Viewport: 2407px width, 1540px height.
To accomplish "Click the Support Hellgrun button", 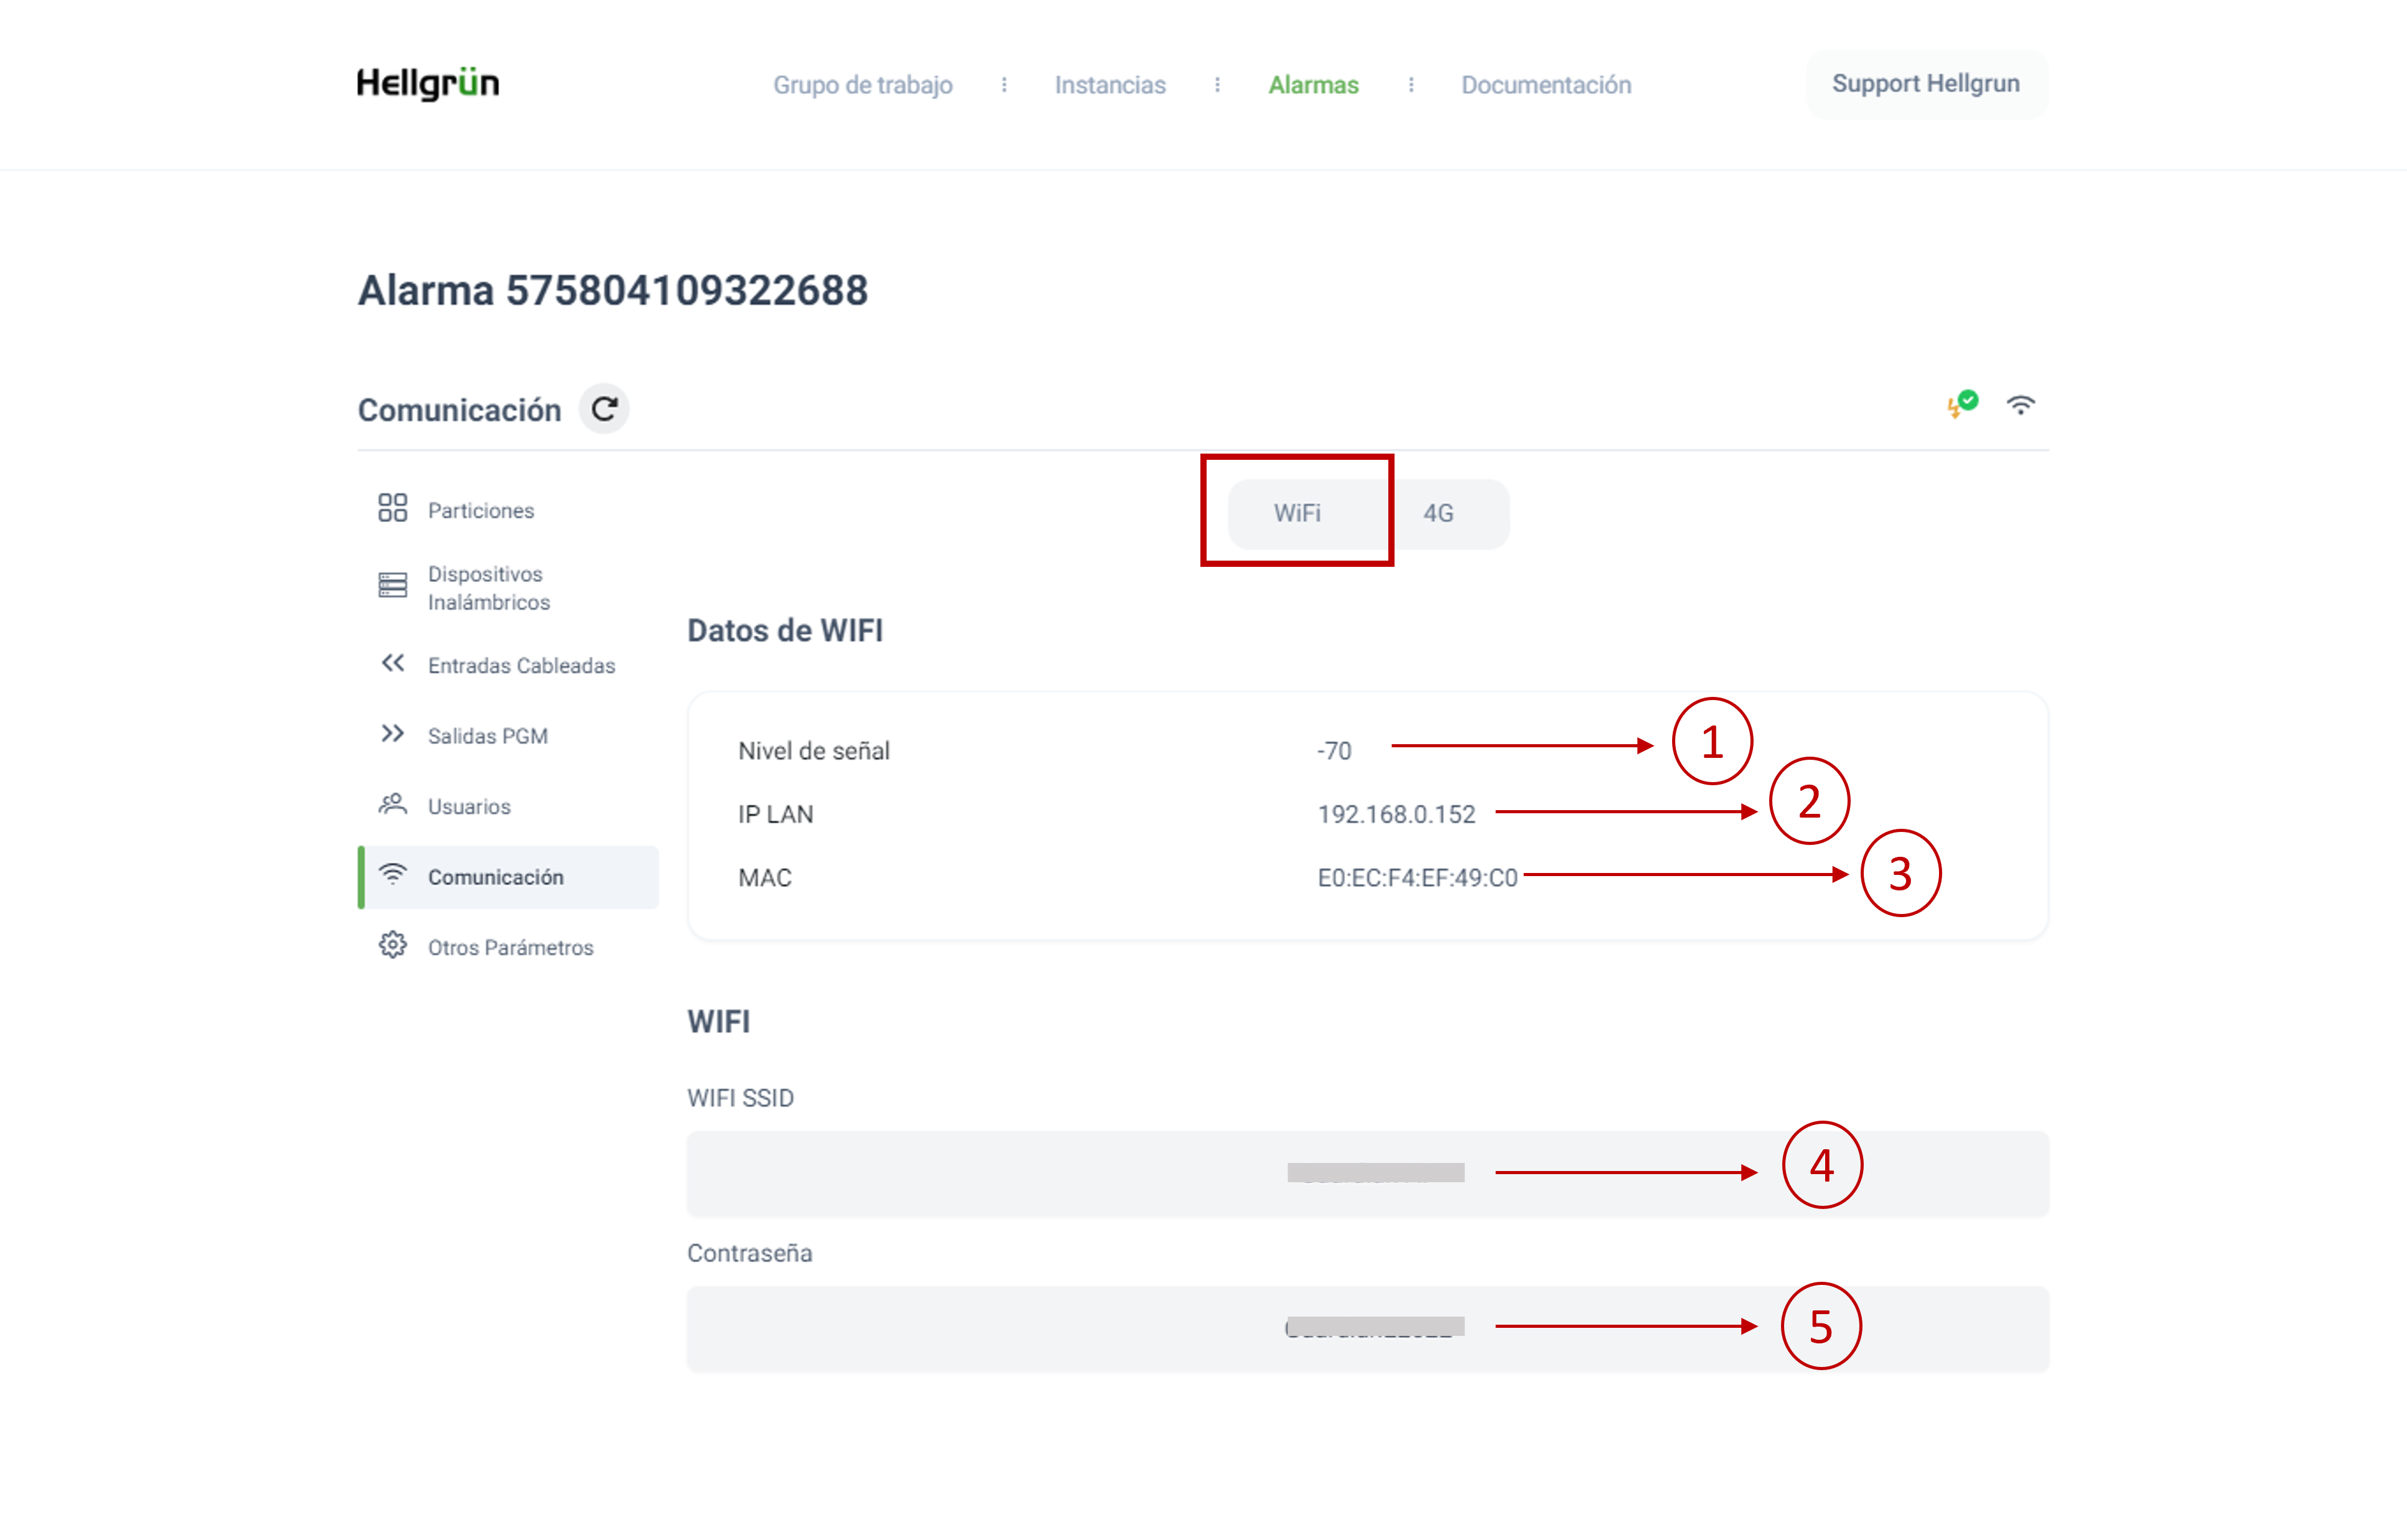I will 1926,84.
